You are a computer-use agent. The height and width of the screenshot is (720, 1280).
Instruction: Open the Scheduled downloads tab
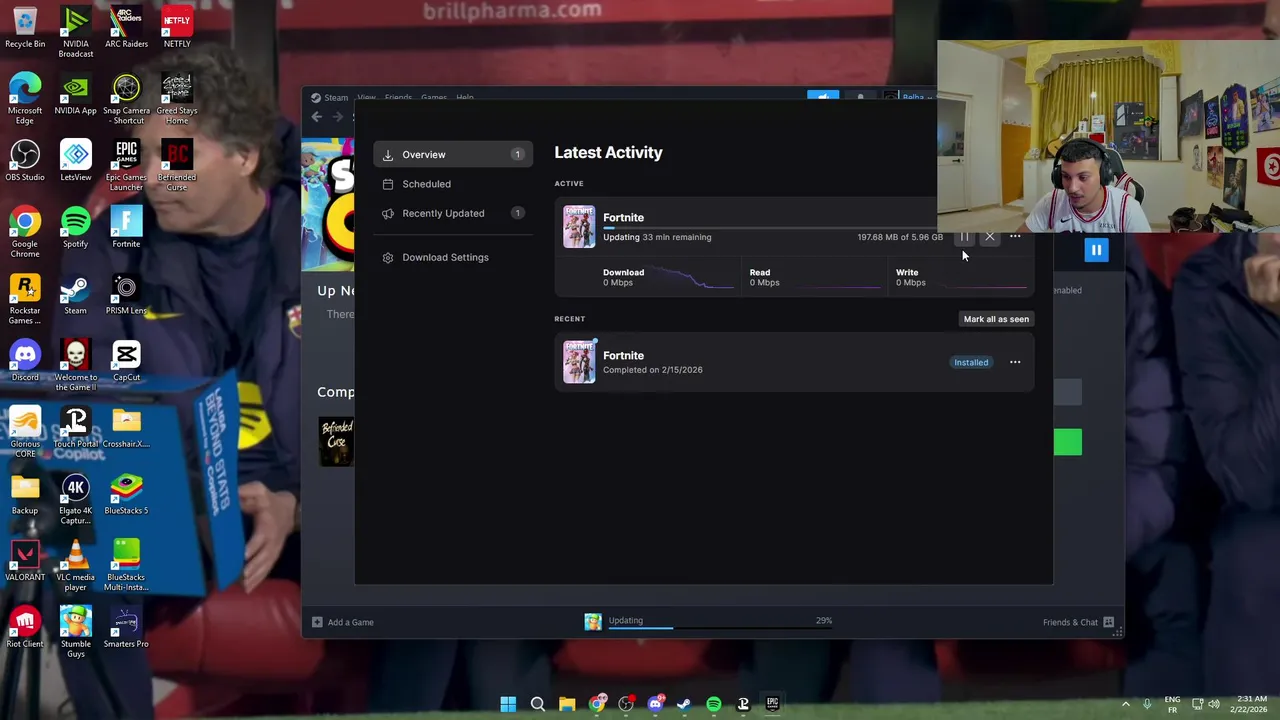tap(453, 184)
